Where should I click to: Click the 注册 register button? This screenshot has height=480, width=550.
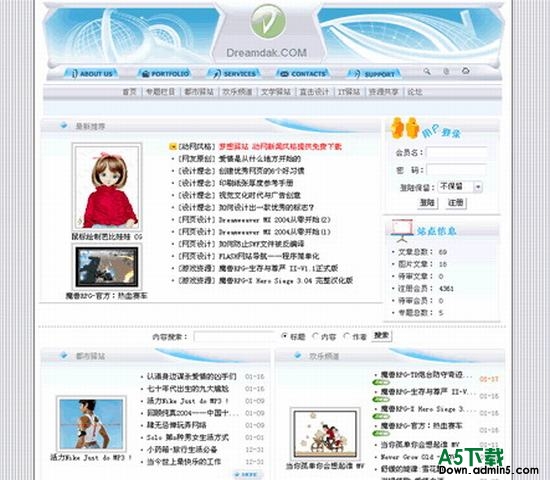tap(456, 203)
